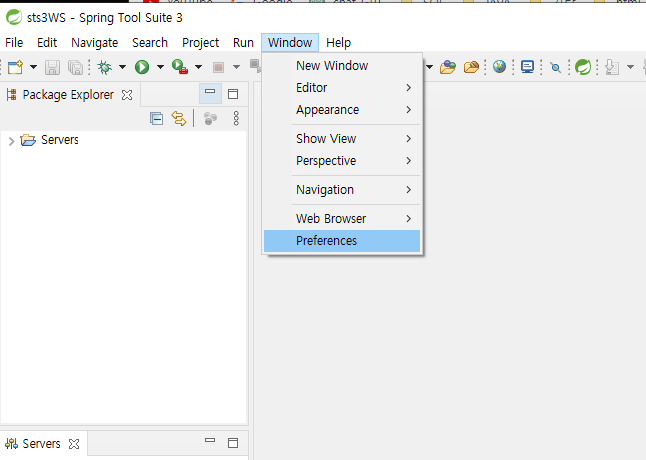Select the Package Explorer tab
Image resolution: width=646 pixels, height=460 pixels.
pos(68,95)
